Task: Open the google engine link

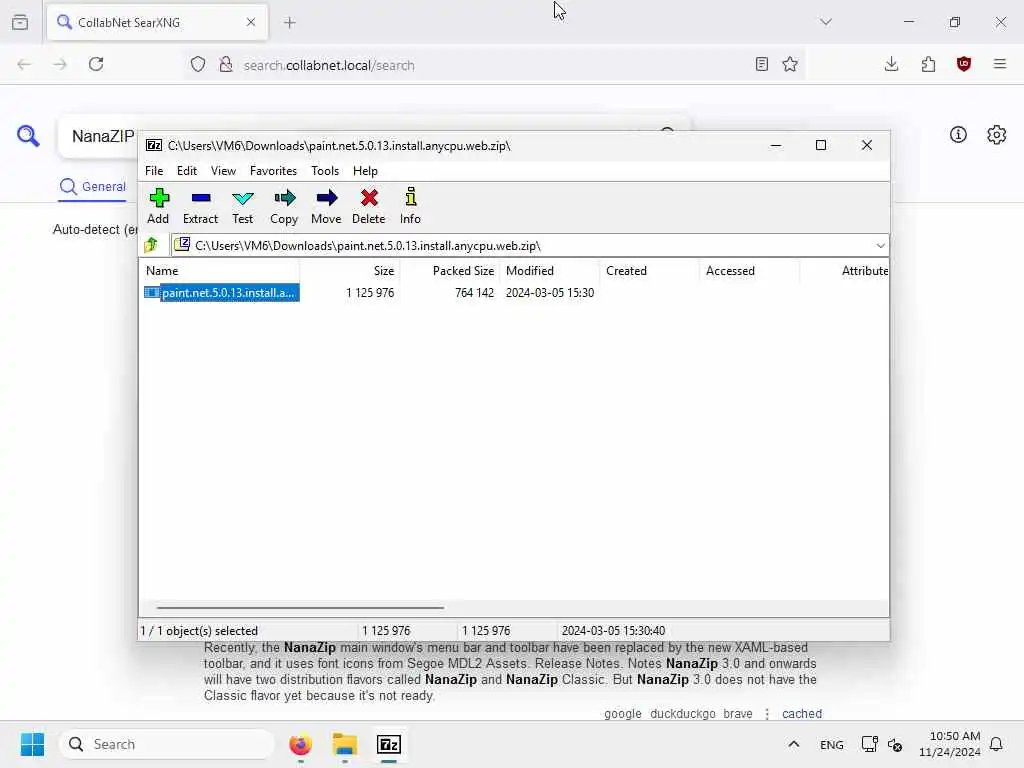Action: [623, 714]
